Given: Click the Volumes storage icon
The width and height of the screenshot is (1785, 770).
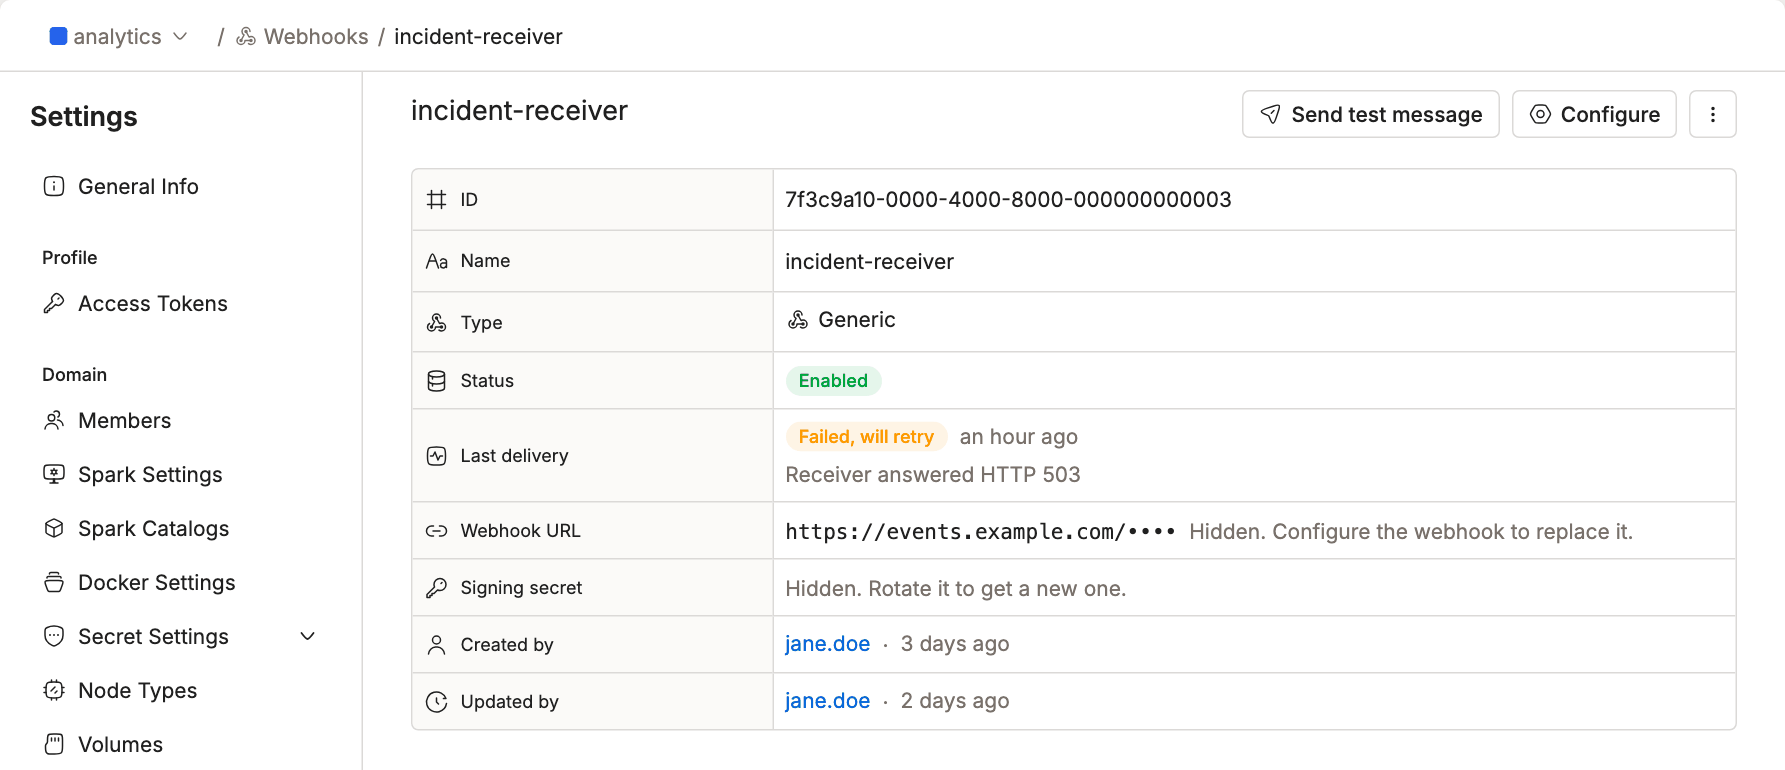Looking at the screenshot, I should [54, 745].
